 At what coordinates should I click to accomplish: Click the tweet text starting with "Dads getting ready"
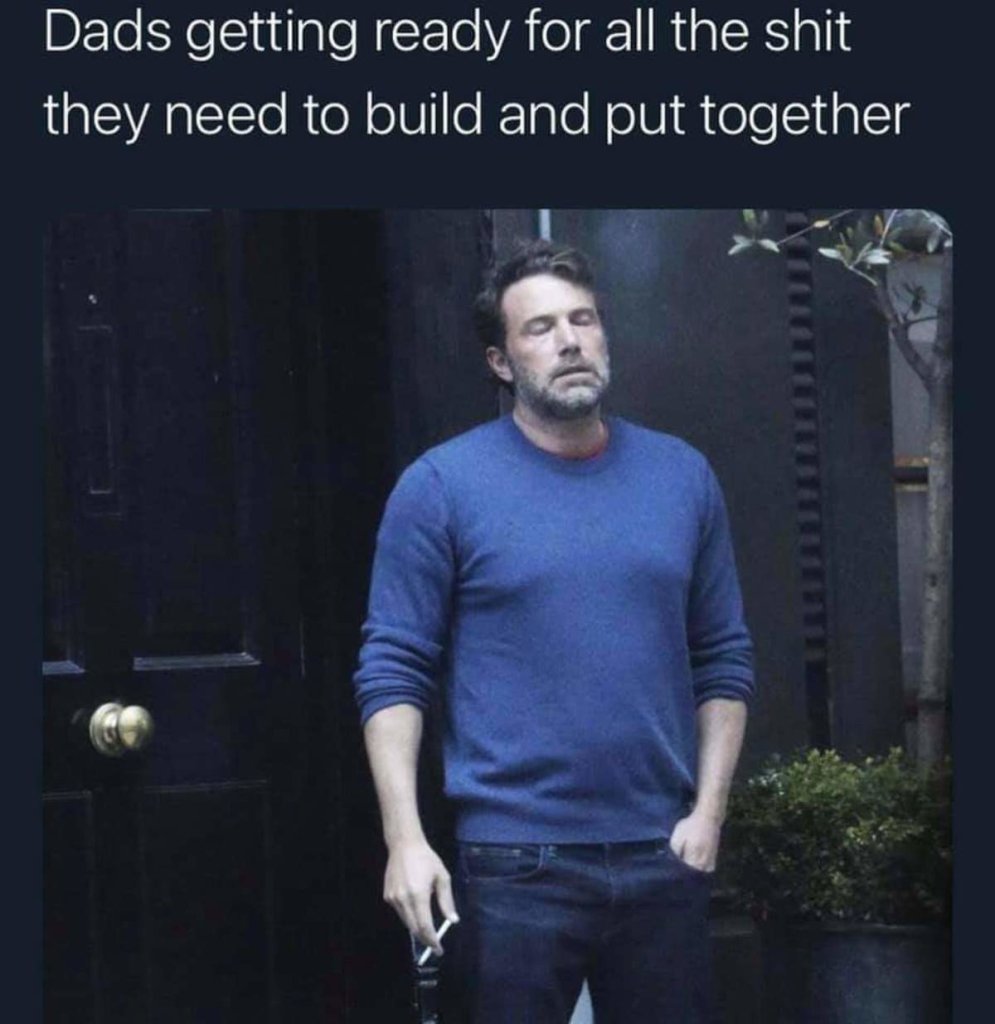(x=475, y=73)
